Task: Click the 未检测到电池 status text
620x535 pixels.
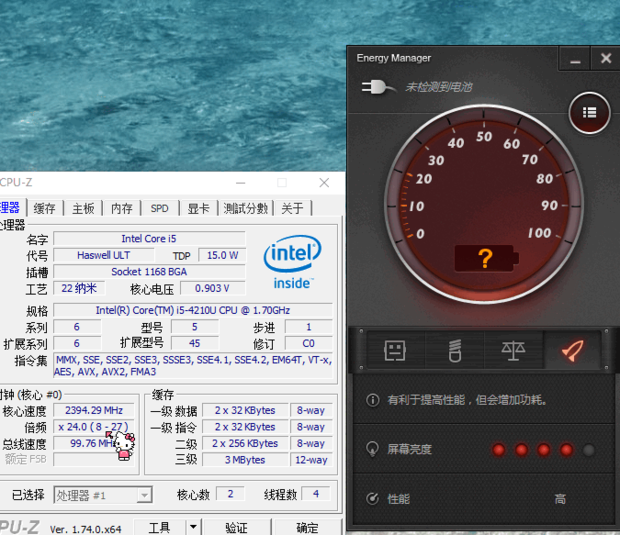Action: (439, 87)
